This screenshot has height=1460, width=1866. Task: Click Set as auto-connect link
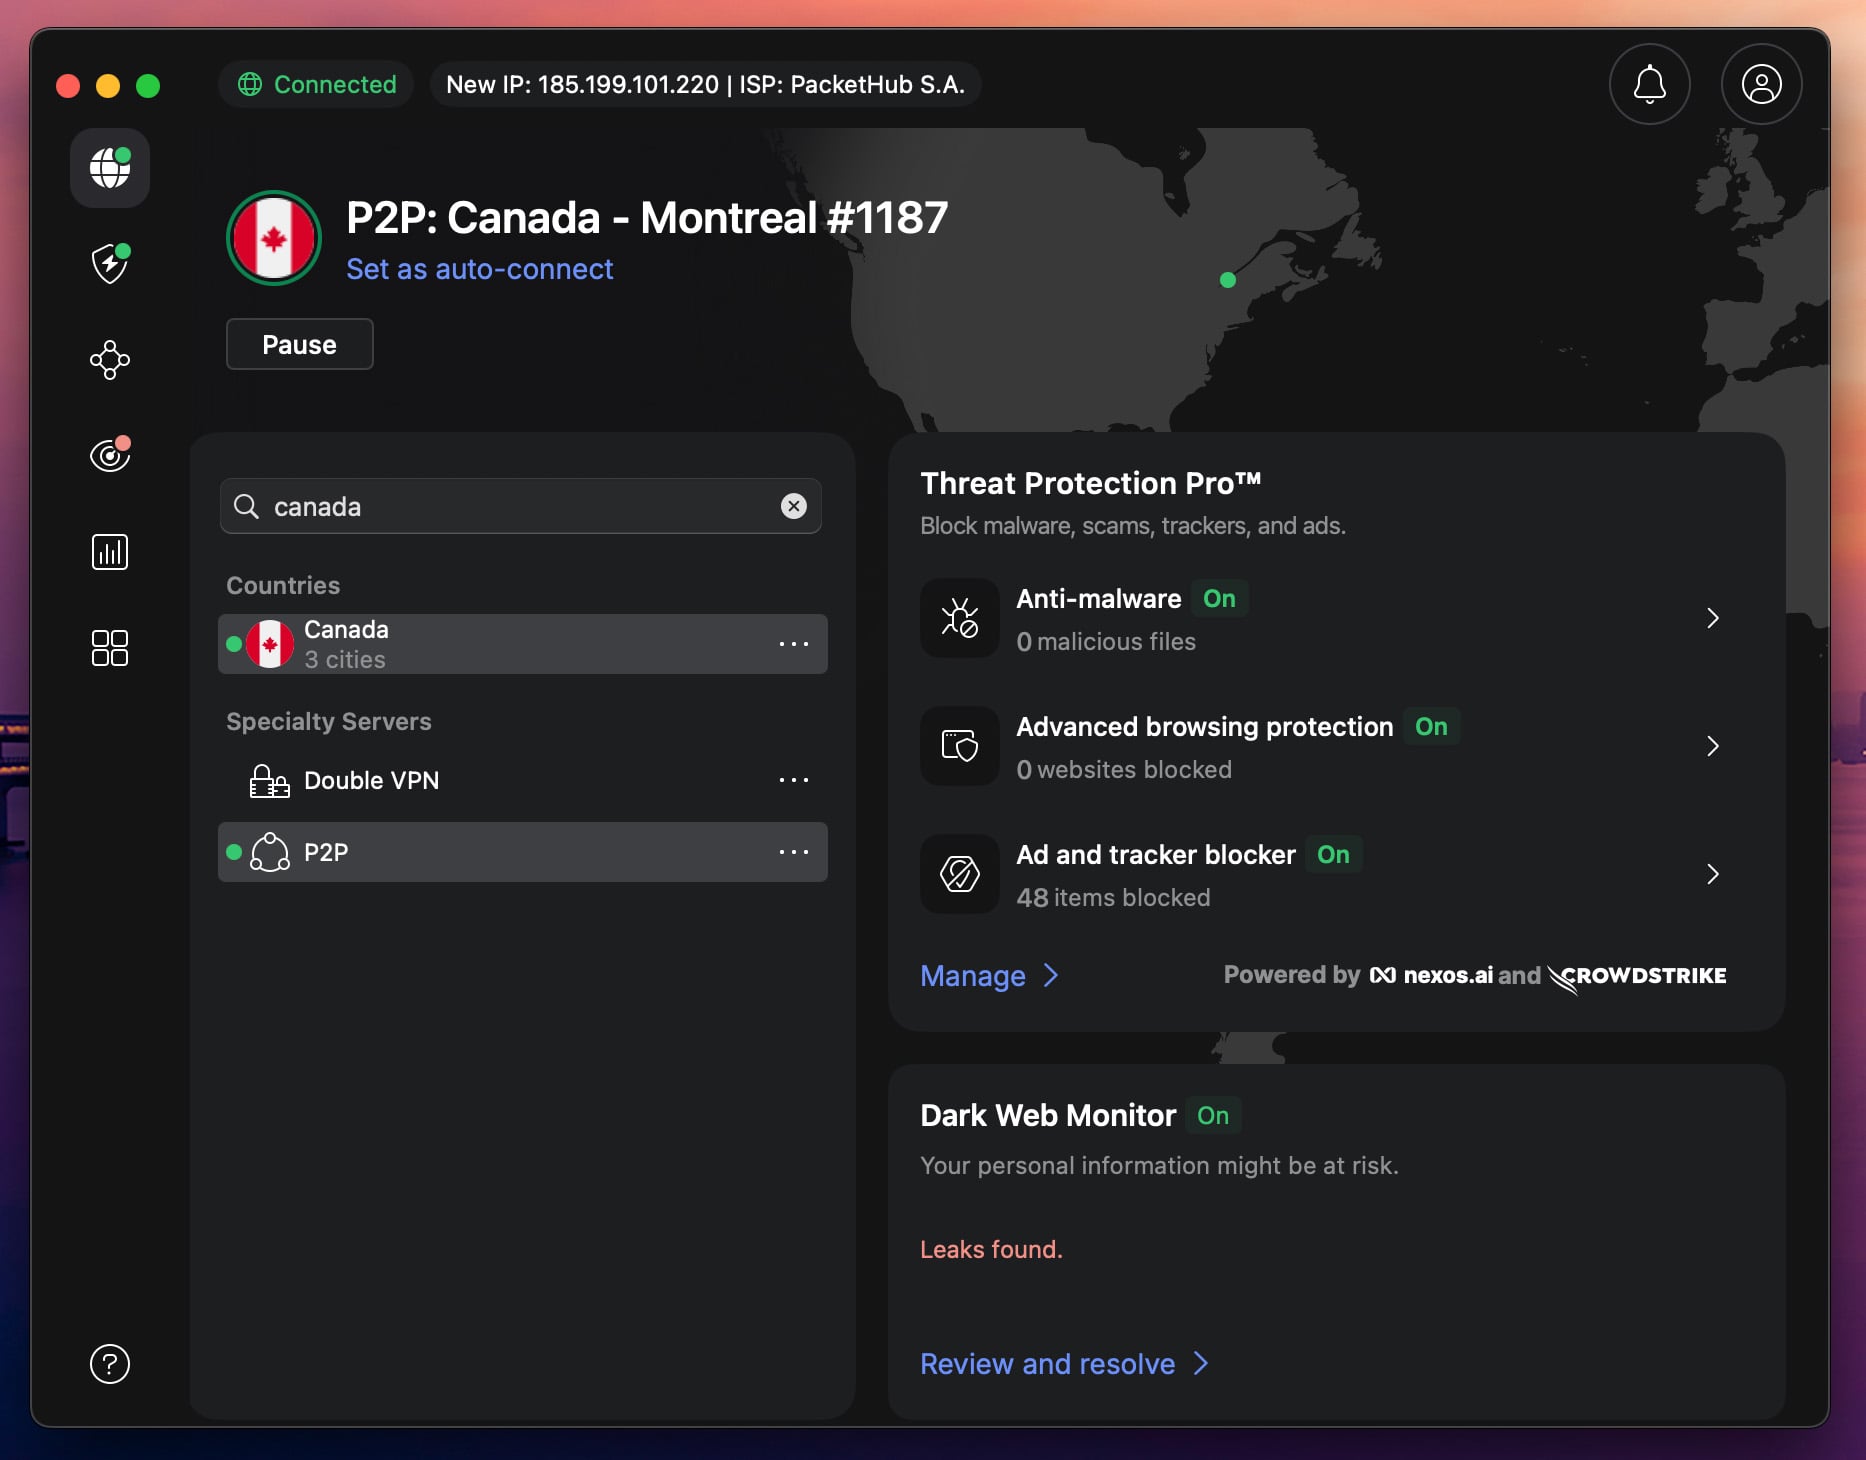pos(480,268)
